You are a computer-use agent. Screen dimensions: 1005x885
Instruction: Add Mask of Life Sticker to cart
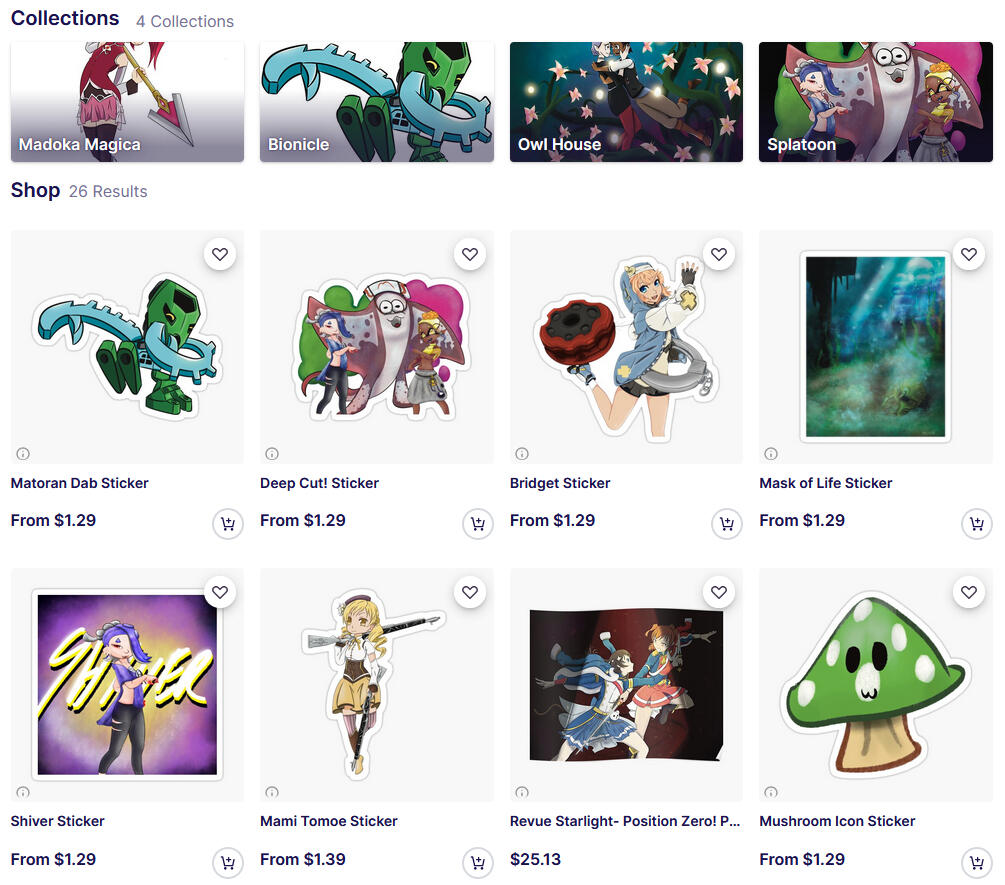977,524
